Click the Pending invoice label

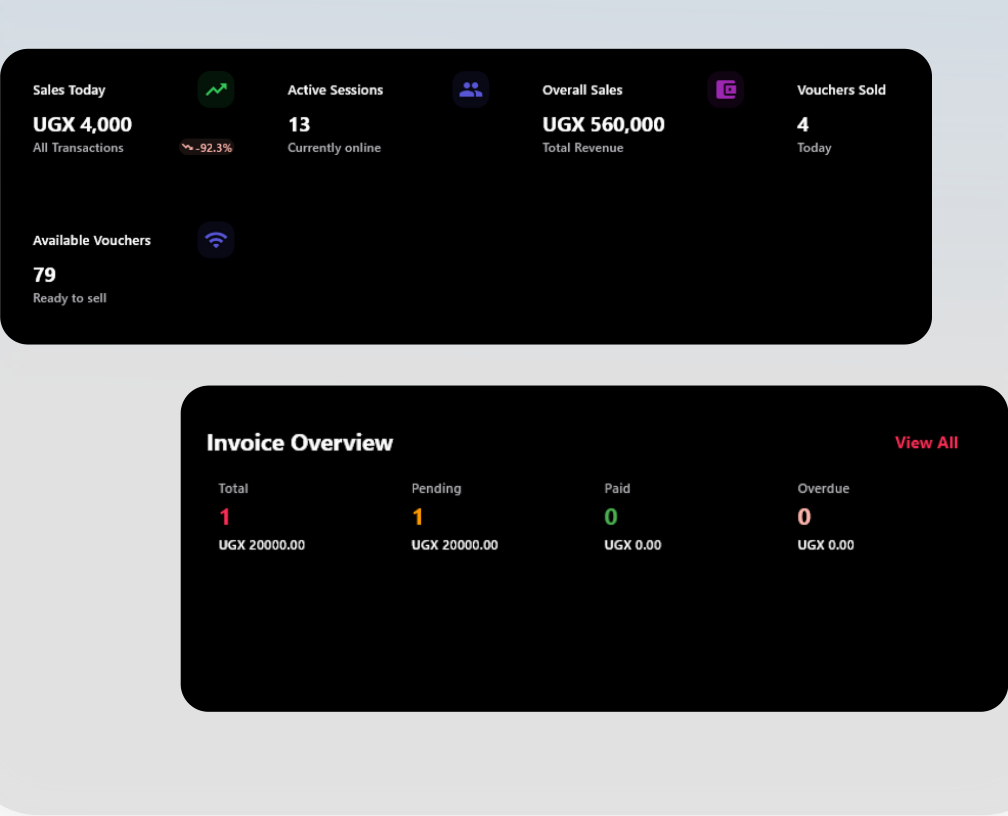coord(436,488)
